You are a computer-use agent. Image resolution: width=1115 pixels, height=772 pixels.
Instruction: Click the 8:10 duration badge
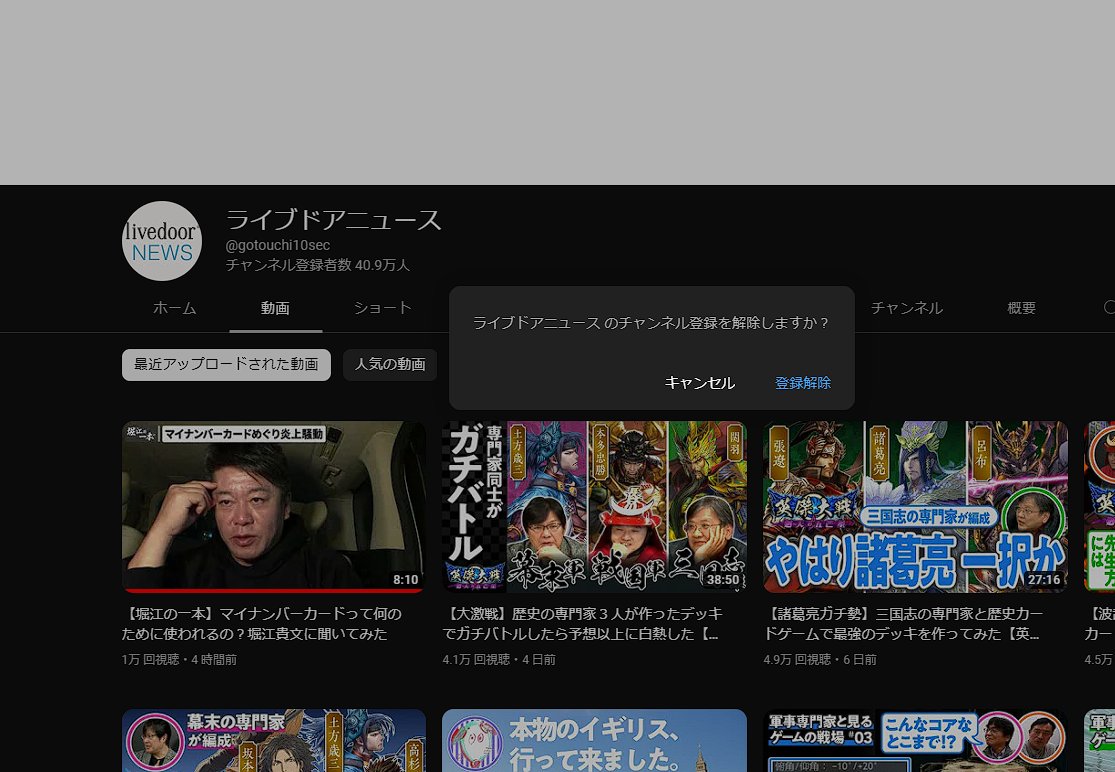click(x=405, y=579)
